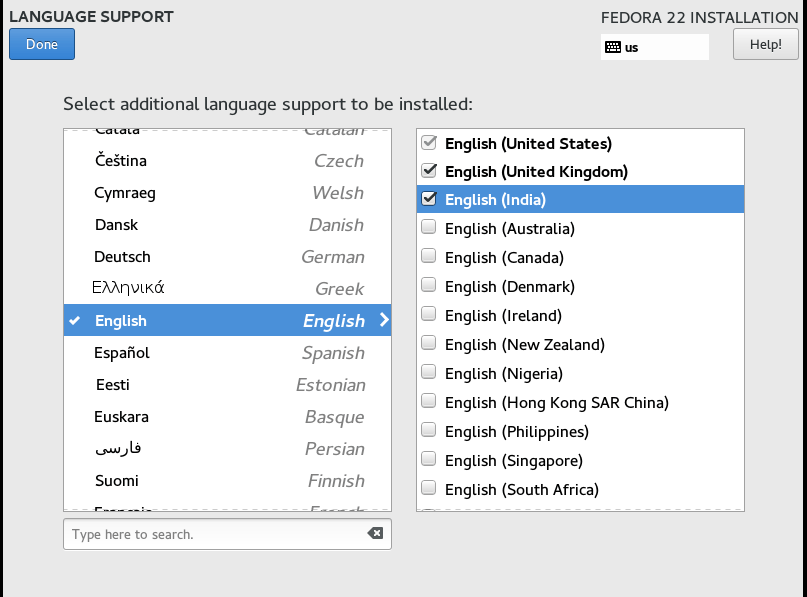This screenshot has width=807, height=597.
Task: Select the English (South Africa) locale label
Action: point(522,489)
